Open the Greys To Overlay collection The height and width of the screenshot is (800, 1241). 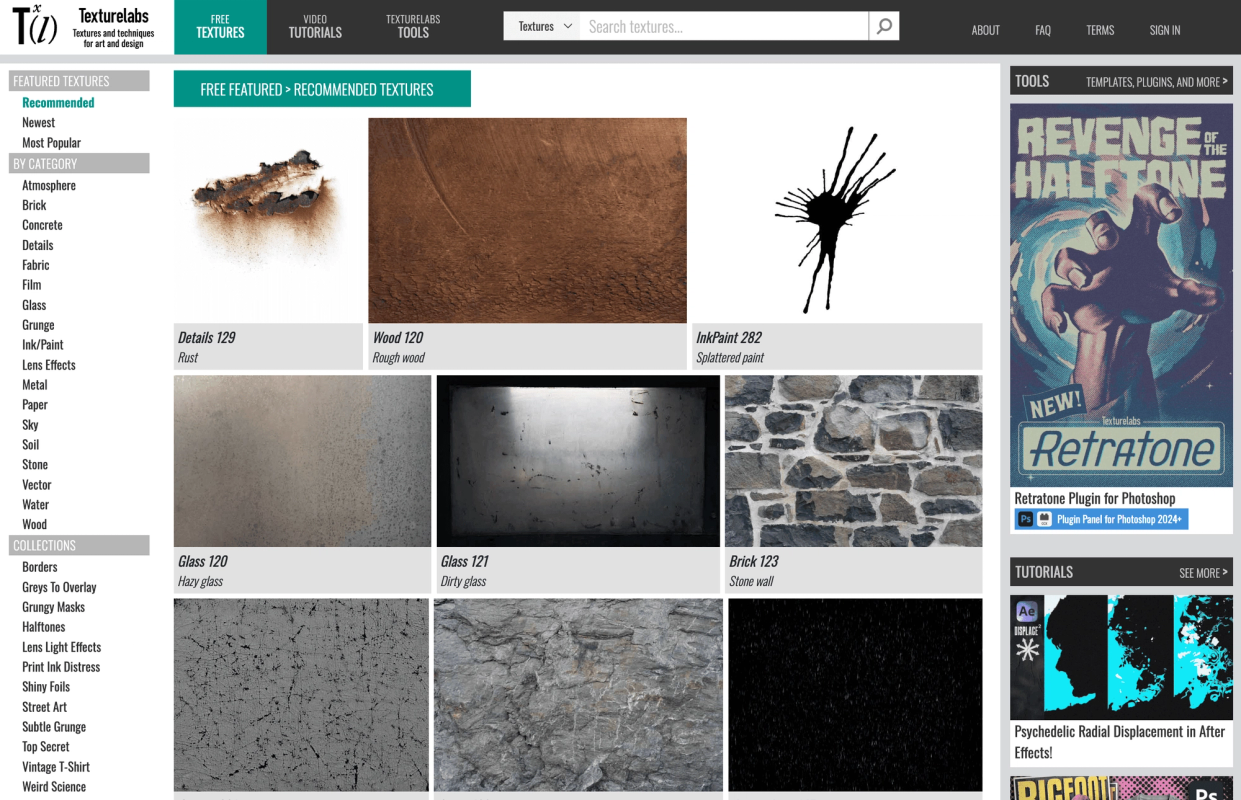59,587
